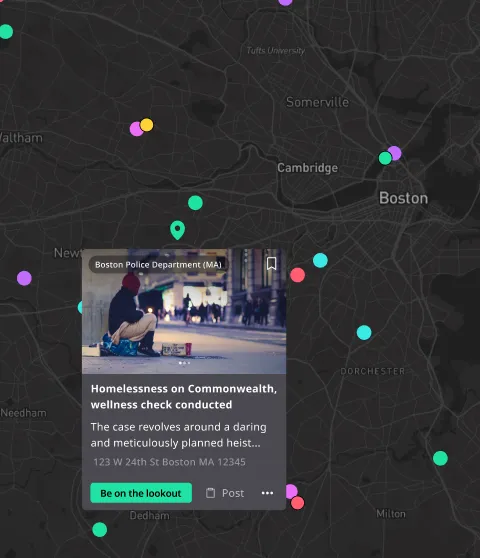The image size is (480, 558).
Task: Click the Boston city label
Action: pyautogui.click(x=403, y=198)
